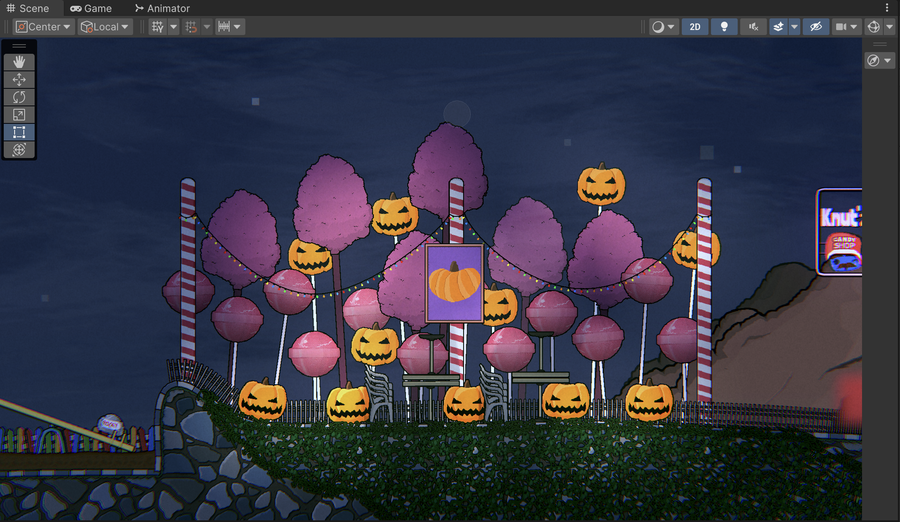Screen dimensions: 900x522
Task: Select the Rotate tool
Action: pos(19,97)
